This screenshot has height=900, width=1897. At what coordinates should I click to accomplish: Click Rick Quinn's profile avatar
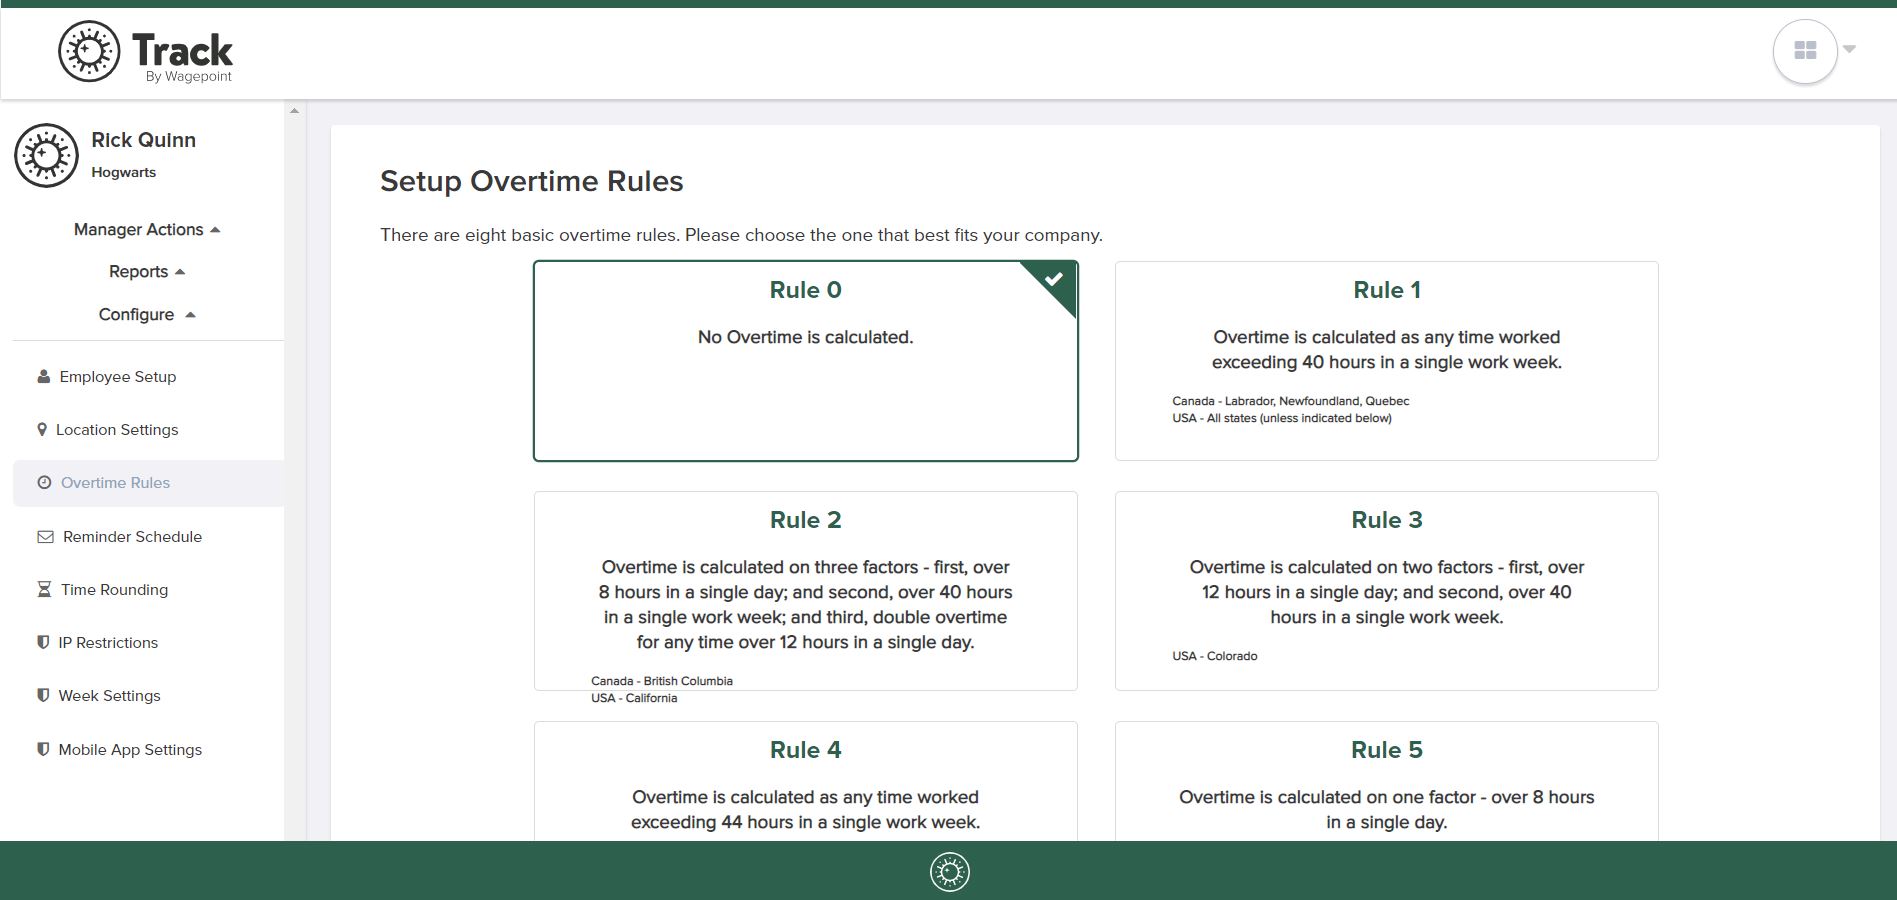[46, 155]
